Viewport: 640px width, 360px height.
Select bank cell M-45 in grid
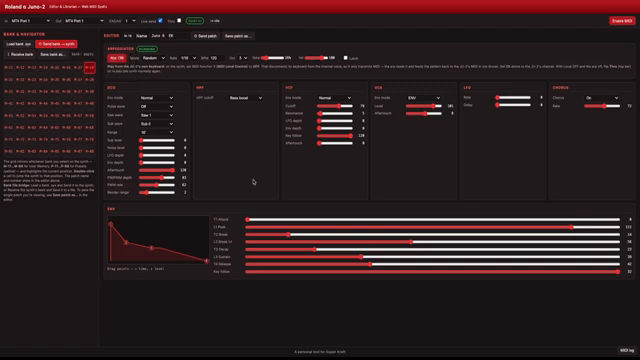point(55,104)
